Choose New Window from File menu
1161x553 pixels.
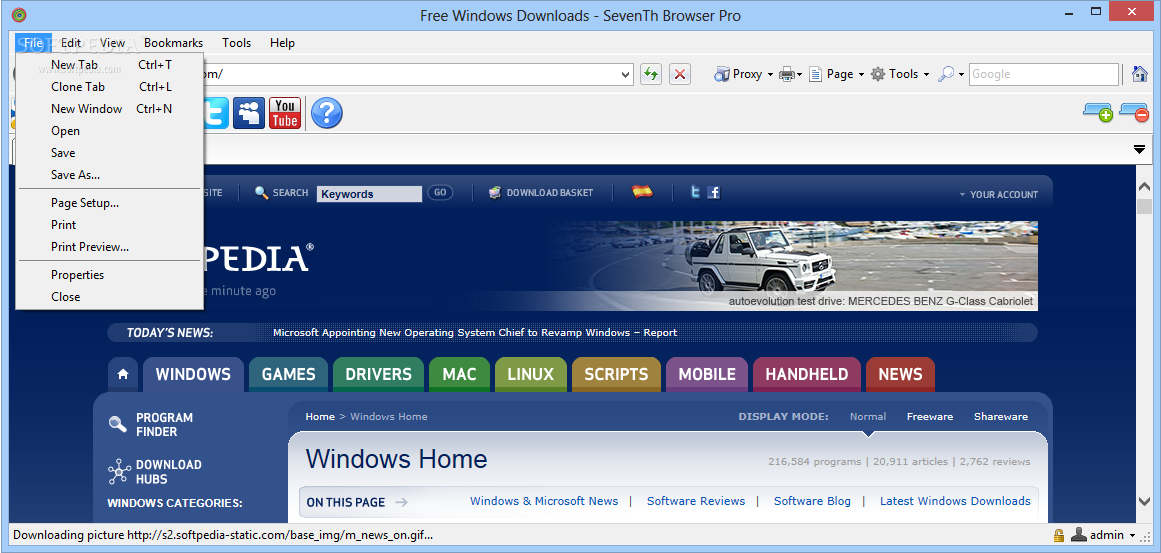(x=110, y=109)
